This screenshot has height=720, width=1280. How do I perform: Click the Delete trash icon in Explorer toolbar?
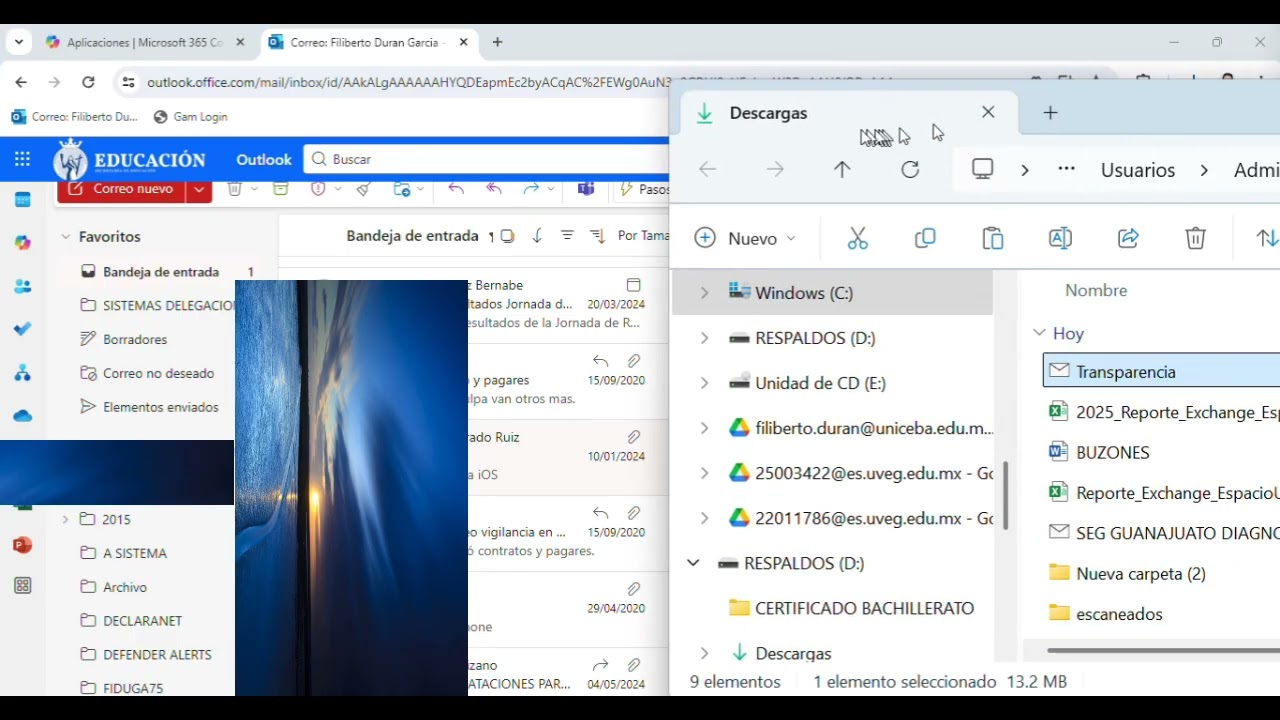coord(1195,238)
